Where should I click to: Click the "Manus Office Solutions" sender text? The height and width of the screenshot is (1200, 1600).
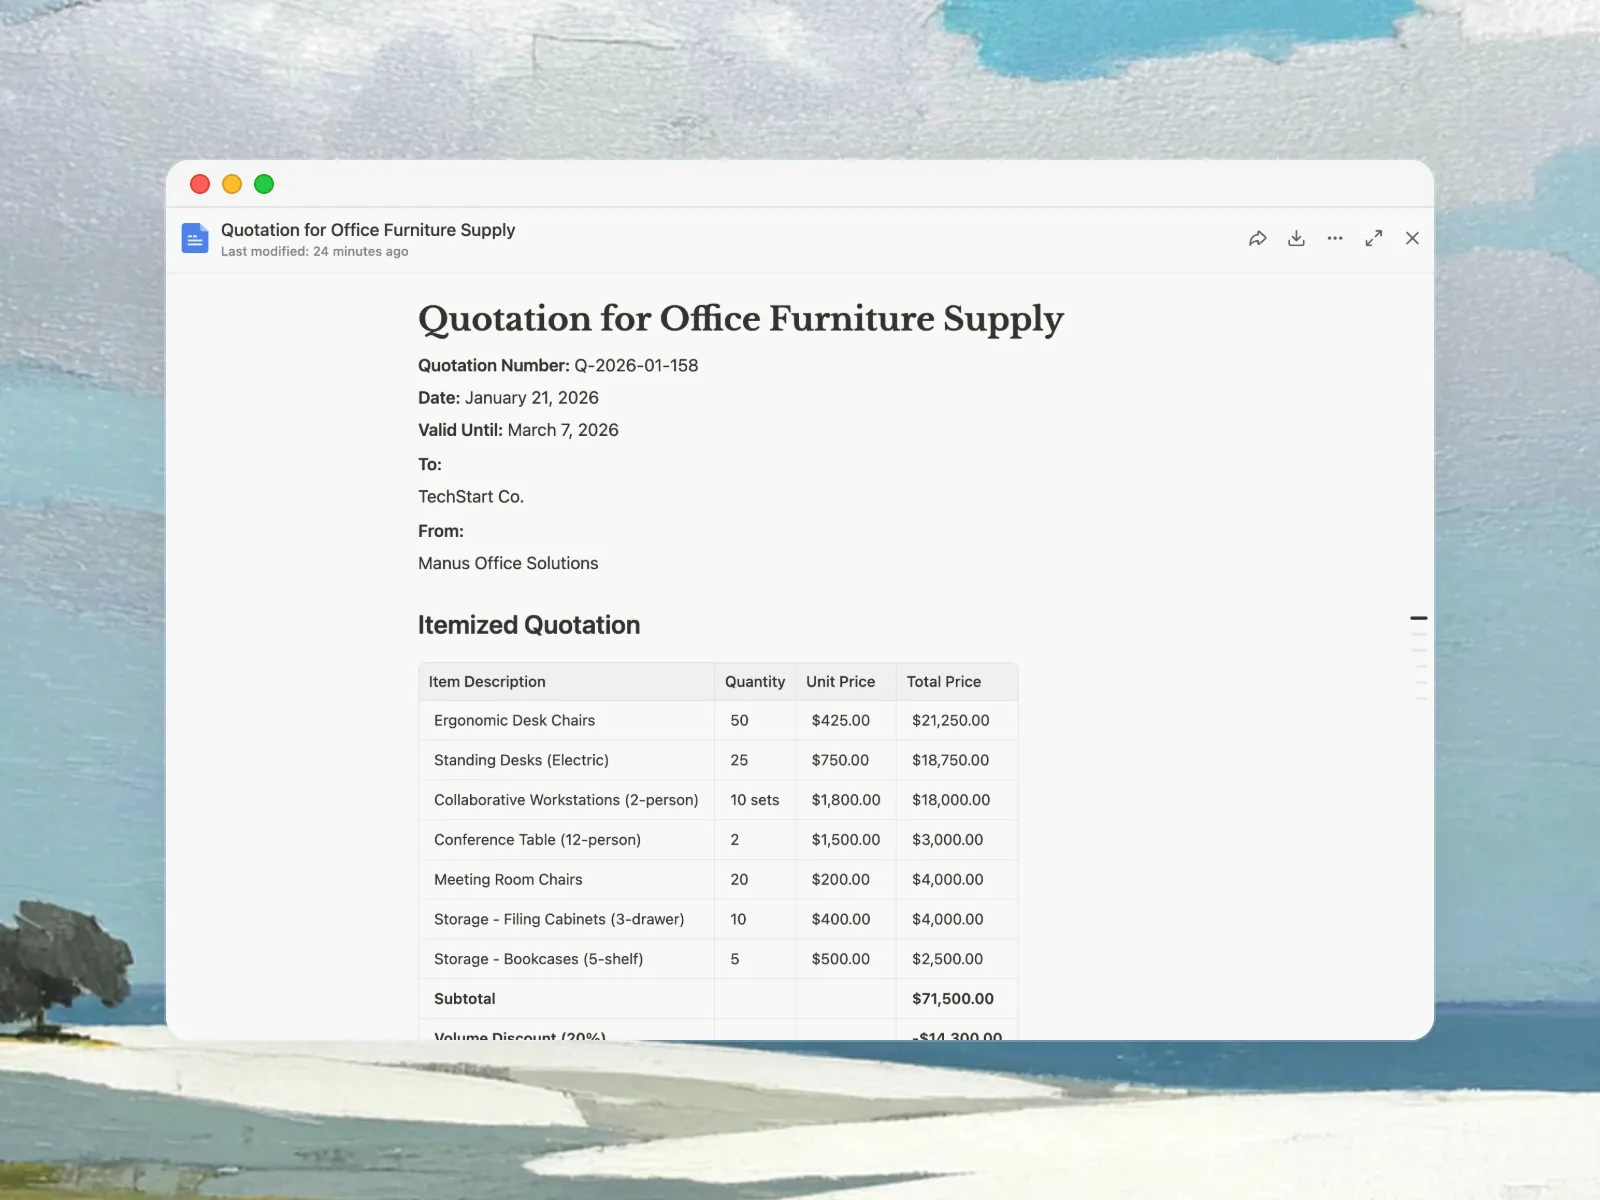[508, 563]
